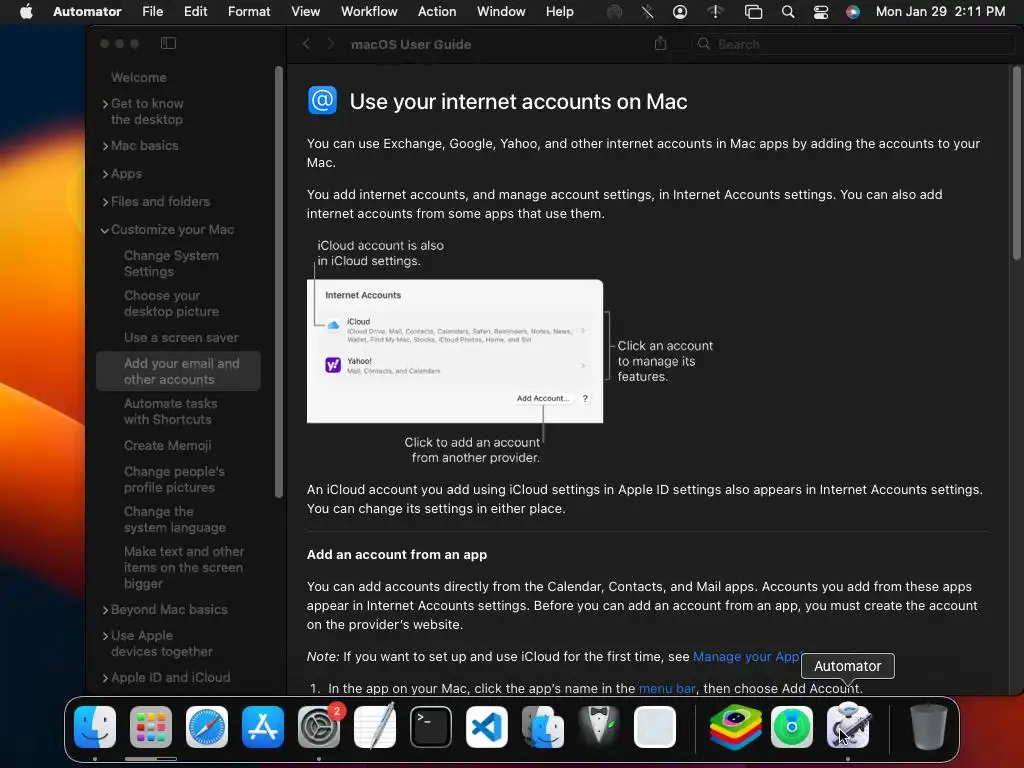Open 'Use a screen saver' topic
This screenshot has height=768, width=1024.
[x=181, y=337]
